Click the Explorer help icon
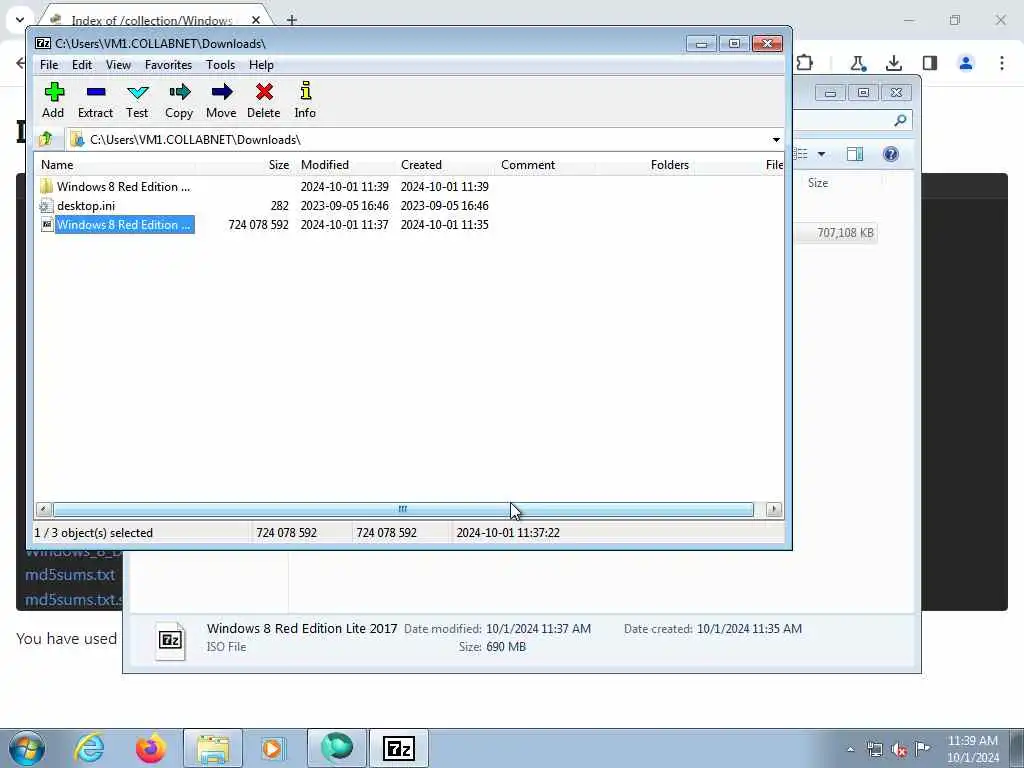 891,154
